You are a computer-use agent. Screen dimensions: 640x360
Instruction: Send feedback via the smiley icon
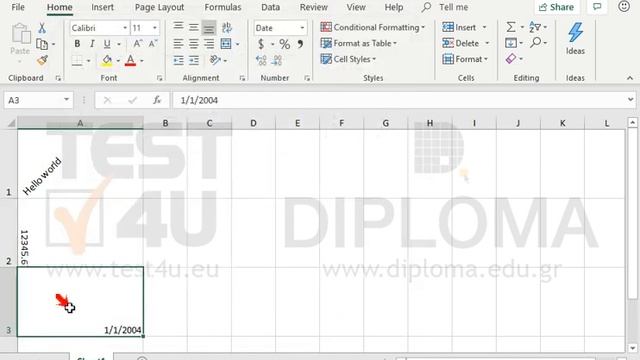[624, 7]
